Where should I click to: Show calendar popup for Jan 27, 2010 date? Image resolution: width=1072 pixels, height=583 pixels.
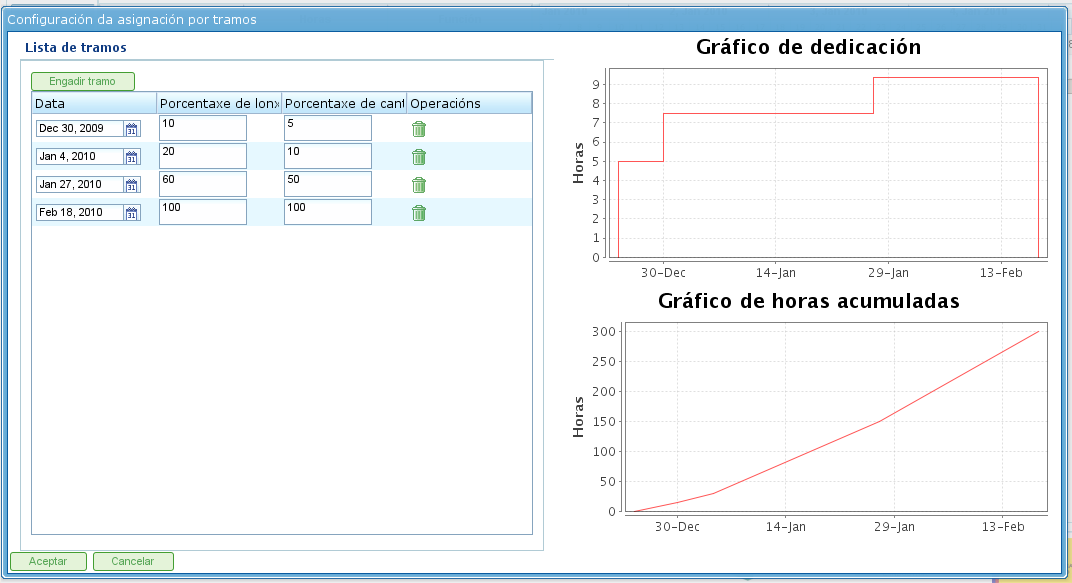132,185
